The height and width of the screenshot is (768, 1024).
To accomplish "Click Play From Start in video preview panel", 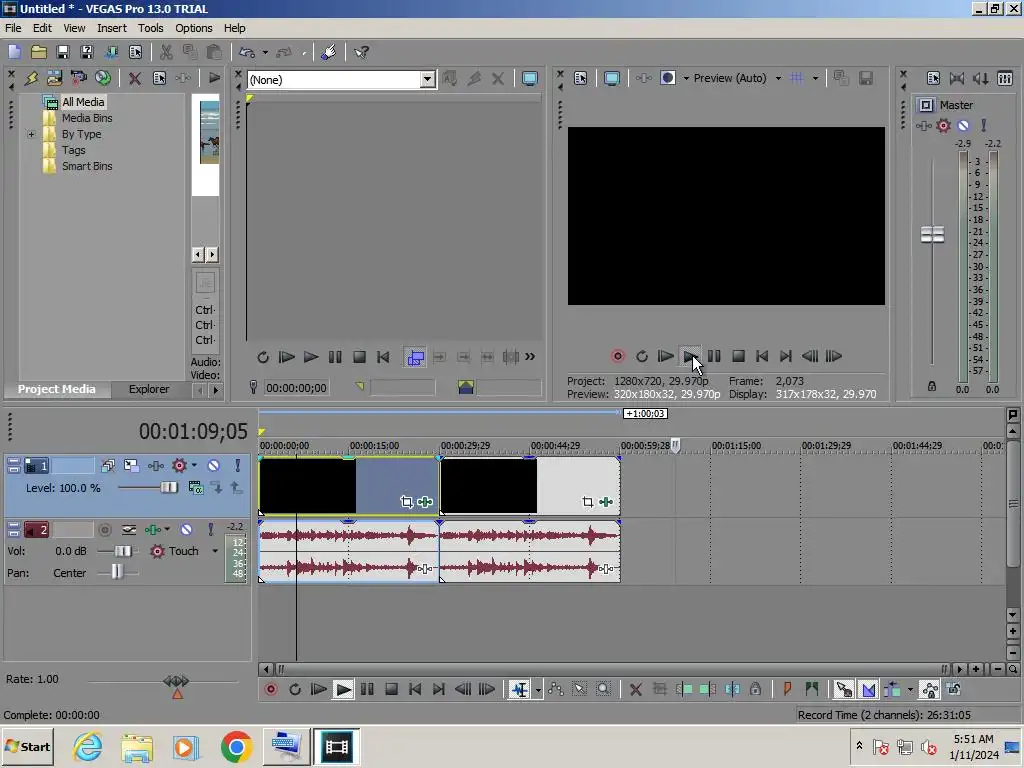I will [x=665, y=356].
